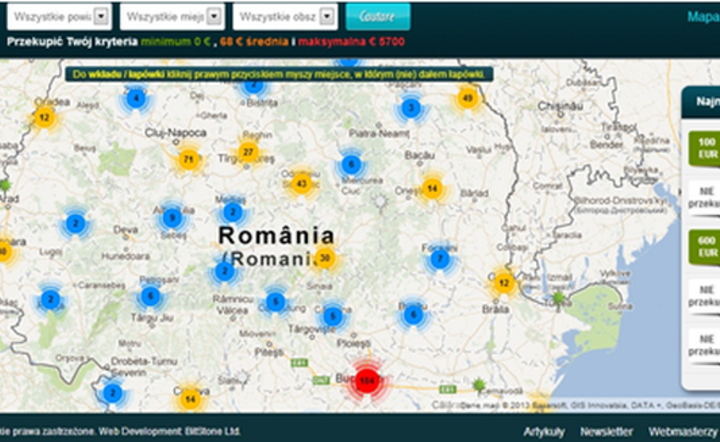Image resolution: width=720 pixels, height=442 pixels.
Task: Select the 6 cluster near Miercurea Ciuc
Action: [x=351, y=165]
